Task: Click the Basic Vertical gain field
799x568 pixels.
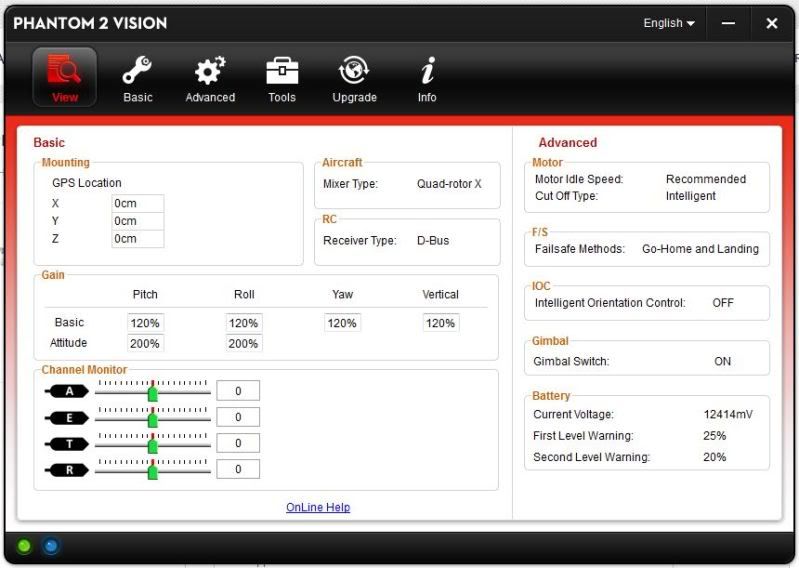Action: tap(440, 323)
